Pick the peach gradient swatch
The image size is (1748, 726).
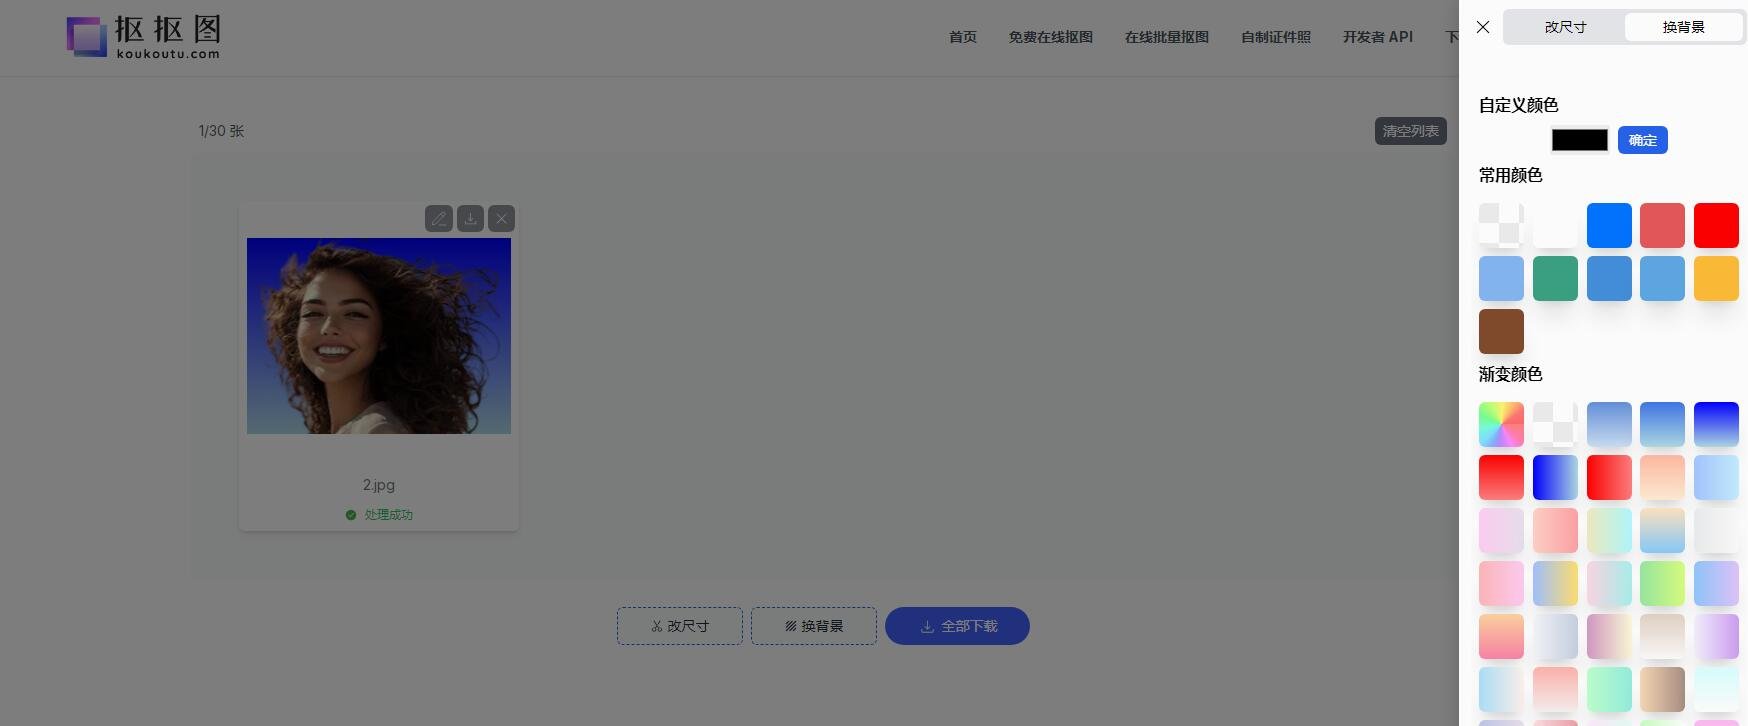click(1662, 477)
